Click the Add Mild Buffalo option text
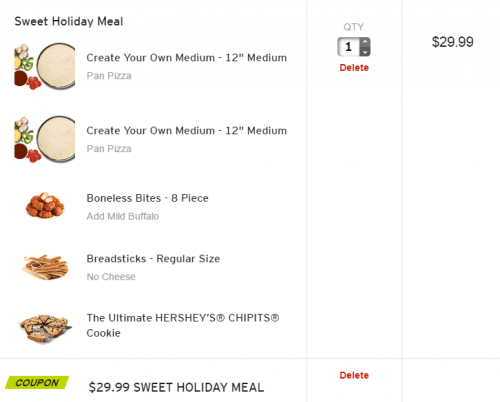 [x=123, y=216]
